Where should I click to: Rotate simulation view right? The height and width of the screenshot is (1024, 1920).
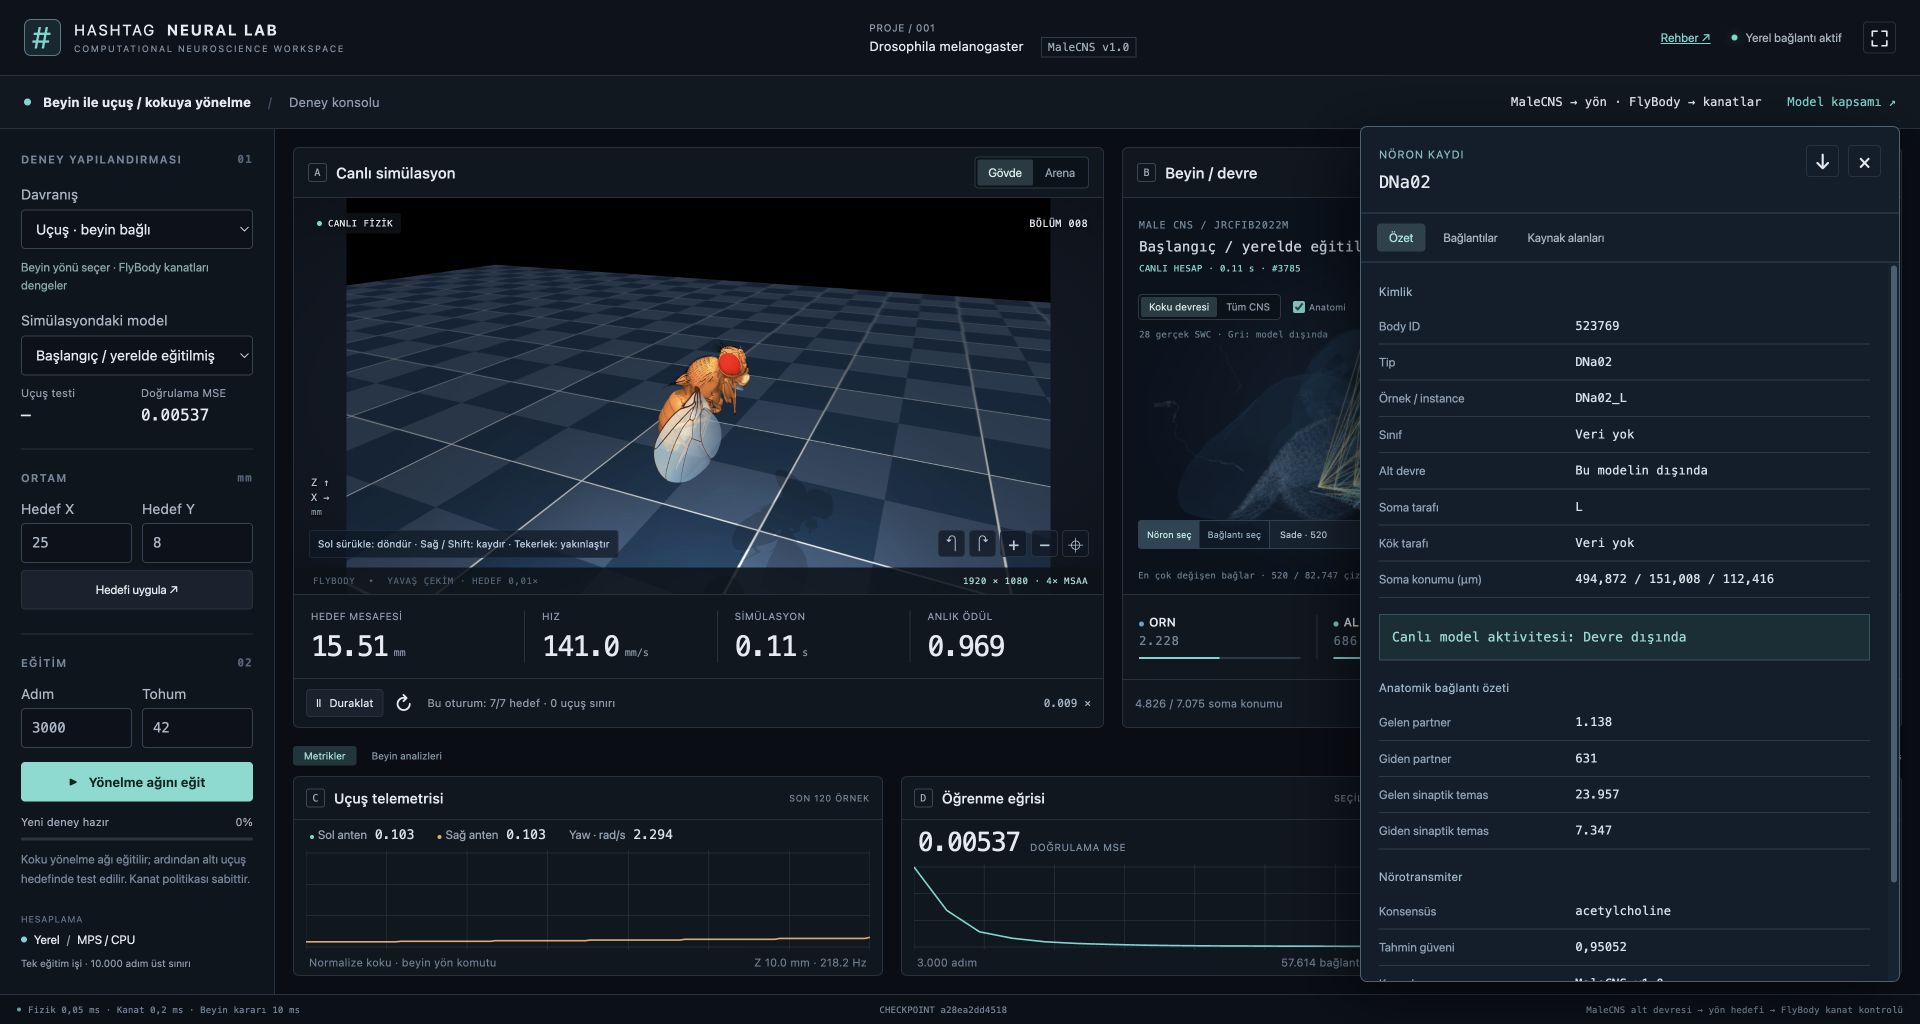(982, 544)
